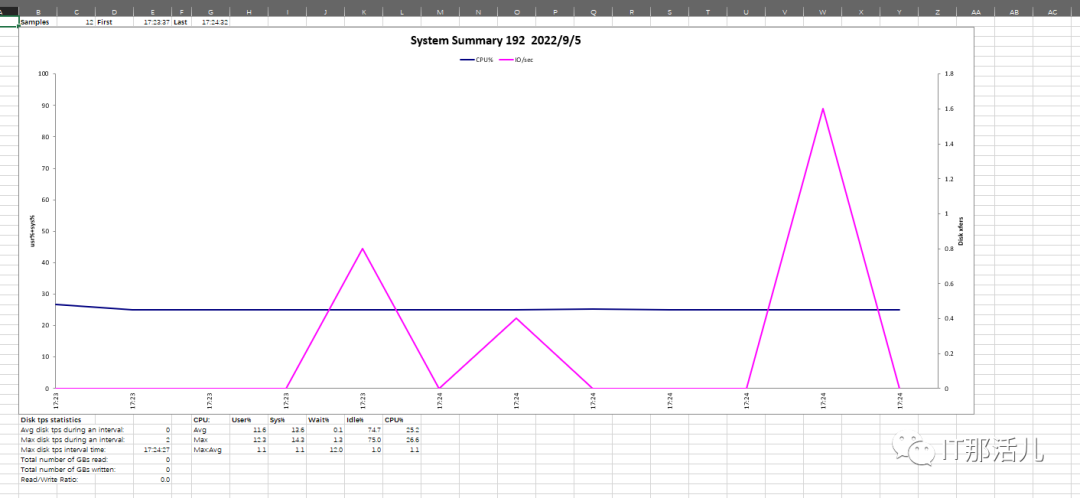Select column W header

[822, 12]
